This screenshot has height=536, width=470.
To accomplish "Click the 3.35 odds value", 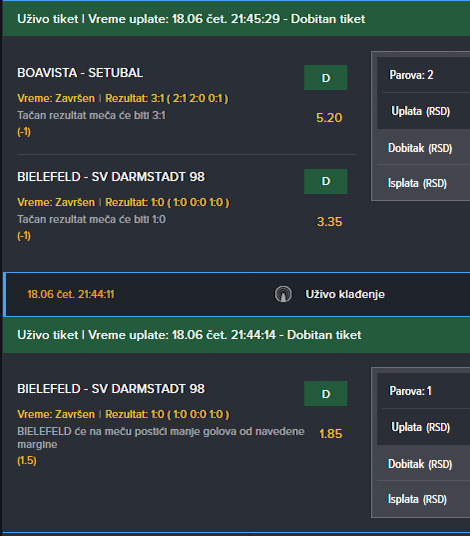I will [329, 222].
